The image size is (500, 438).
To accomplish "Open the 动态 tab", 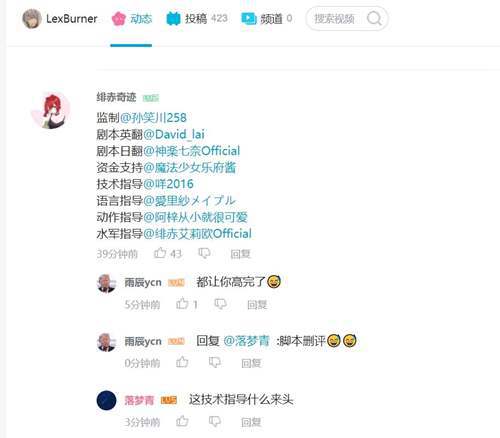I will 132,19.
